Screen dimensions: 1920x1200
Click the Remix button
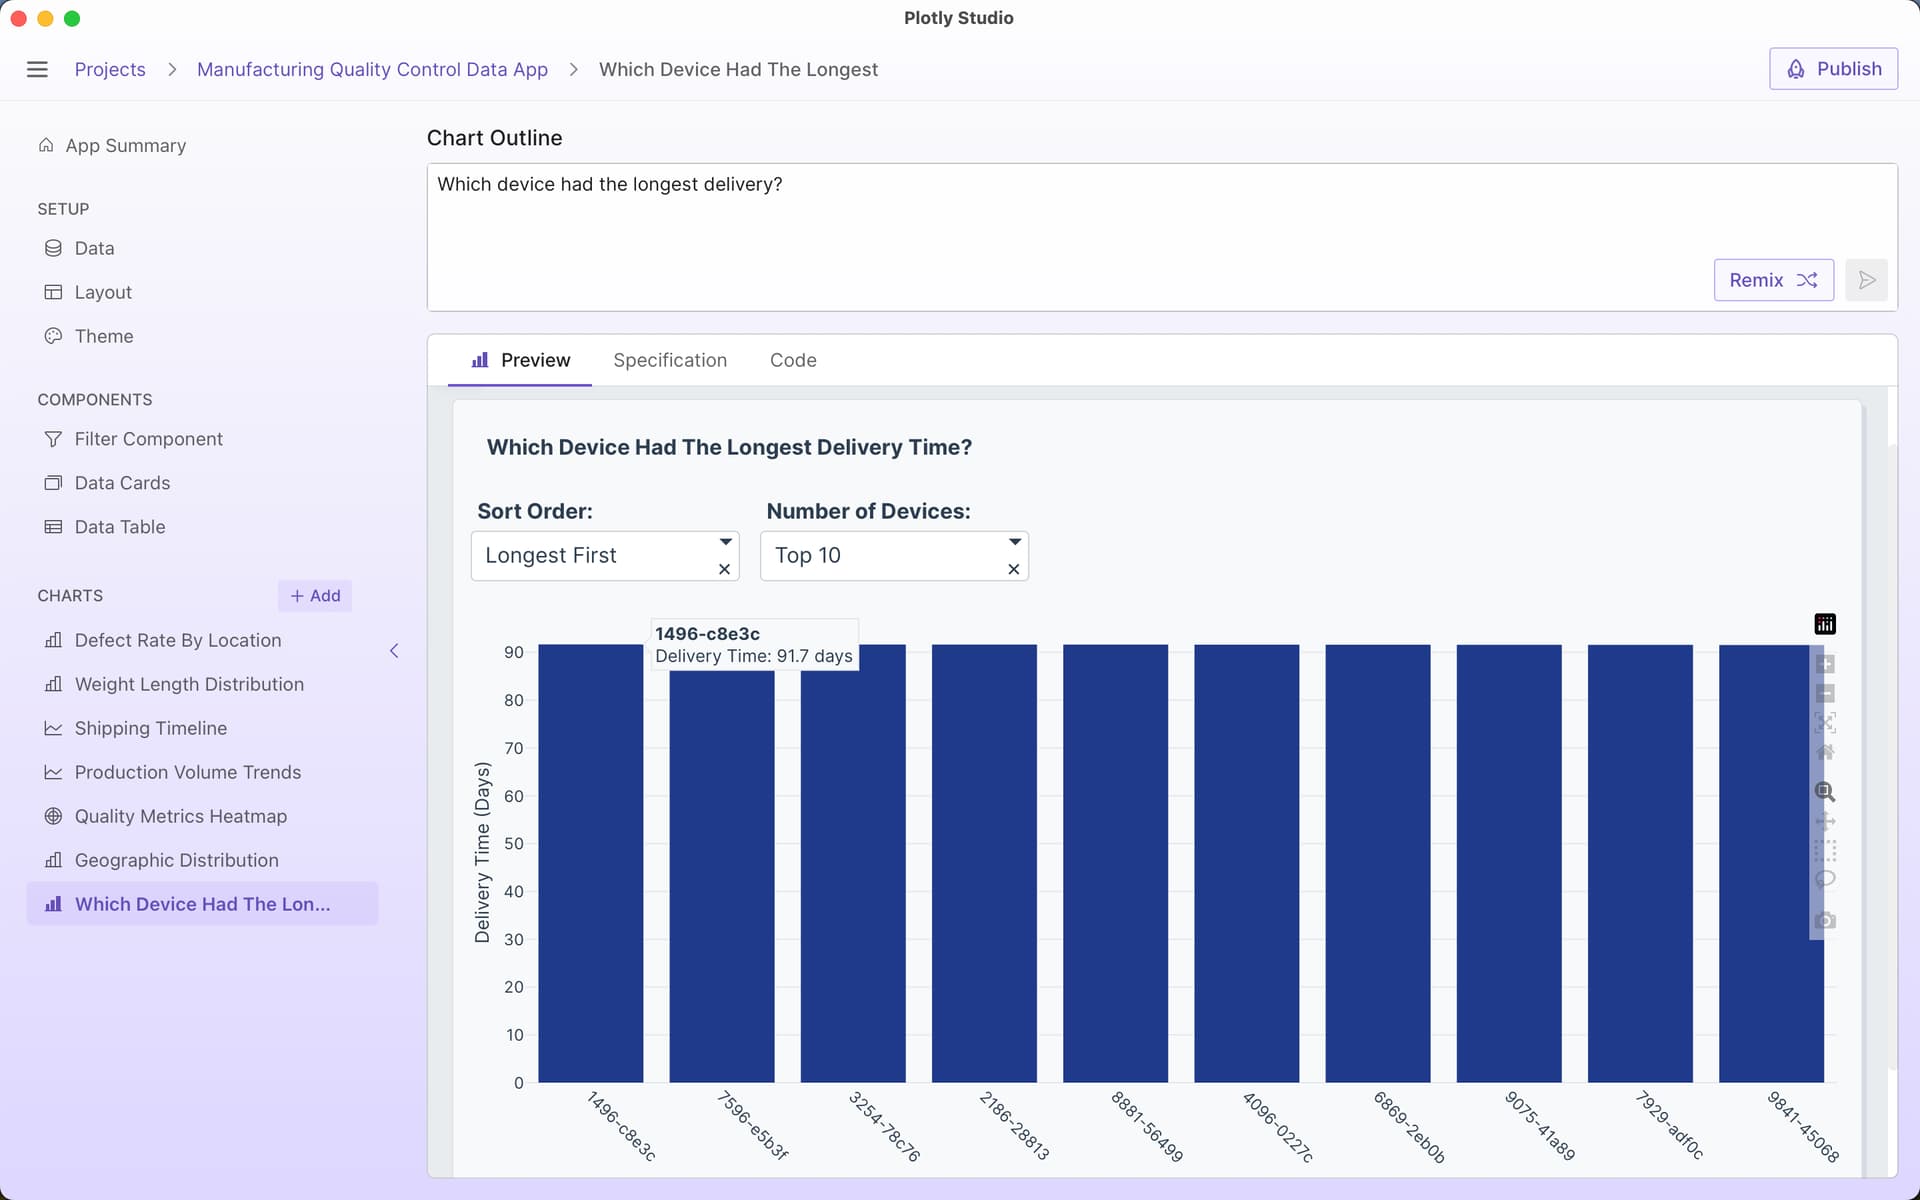pyautogui.click(x=1772, y=280)
